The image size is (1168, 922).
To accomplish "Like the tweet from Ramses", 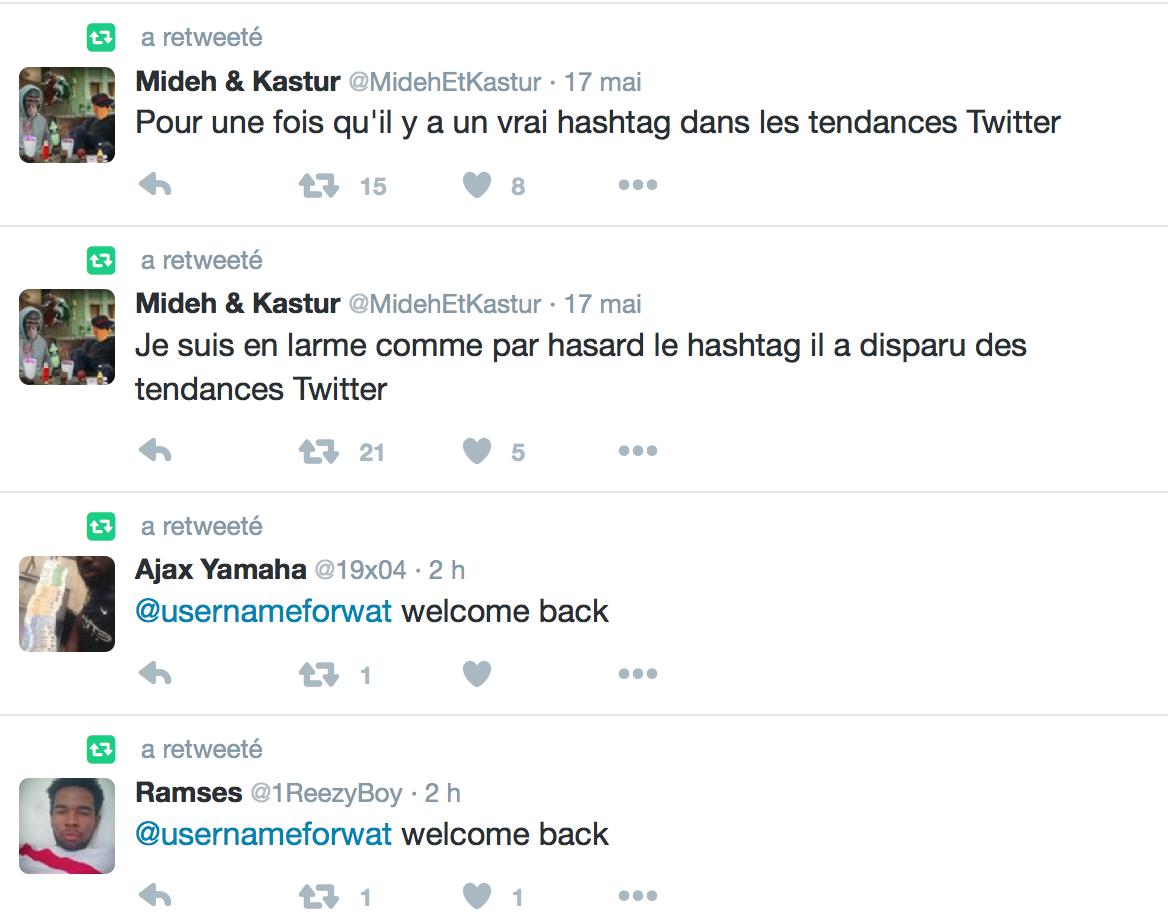I will pos(477,896).
